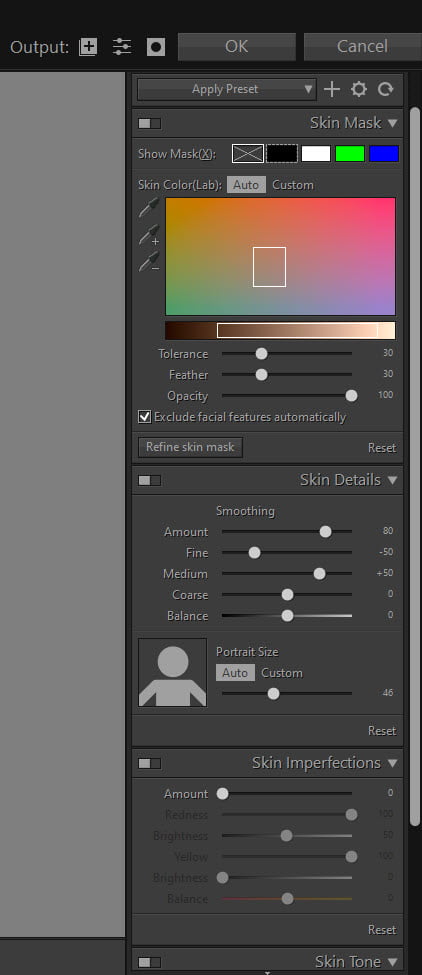Add a new preset with plus icon

click(332, 89)
